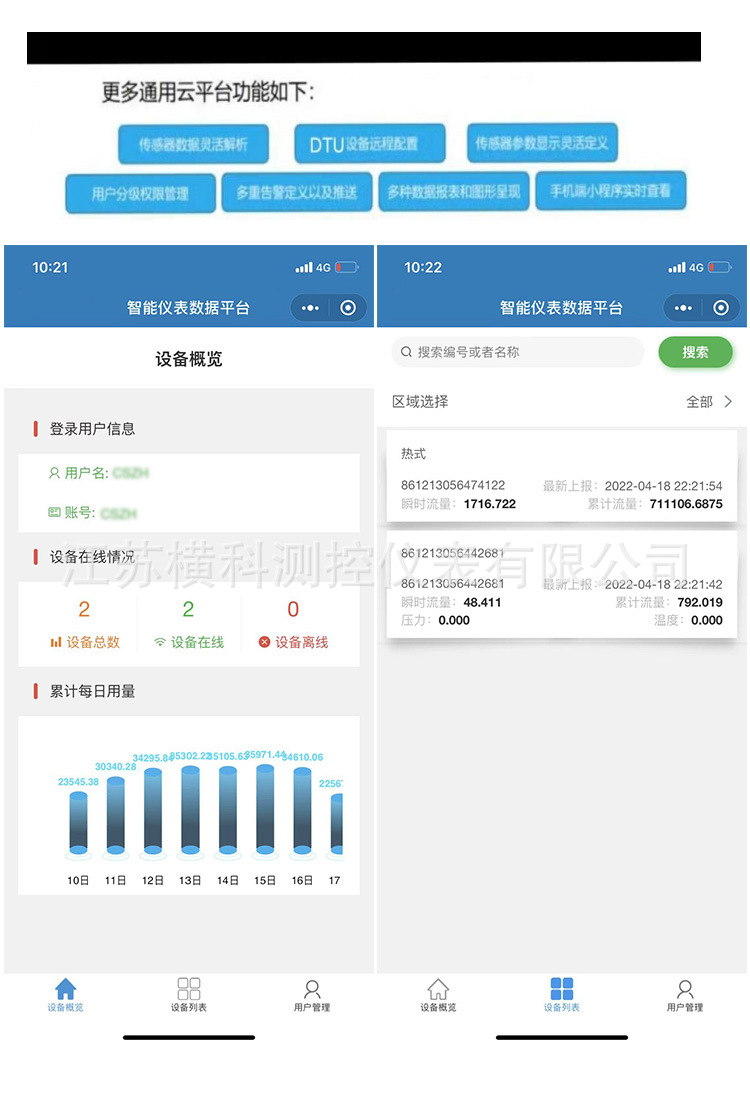Focus the 搜索编号或者名称 search field
The width and height of the screenshot is (750, 1112).
(x=517, y=352)
